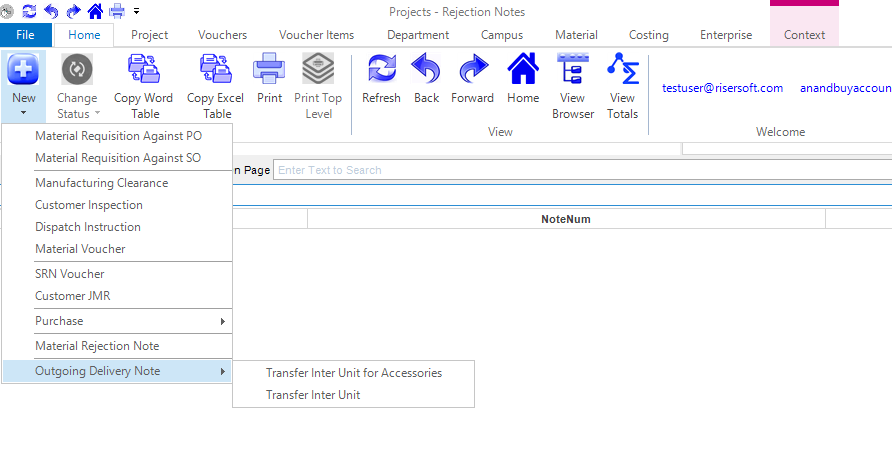
Task: Switch to the Vouchers ribbon tab
Action: point(222,35)
